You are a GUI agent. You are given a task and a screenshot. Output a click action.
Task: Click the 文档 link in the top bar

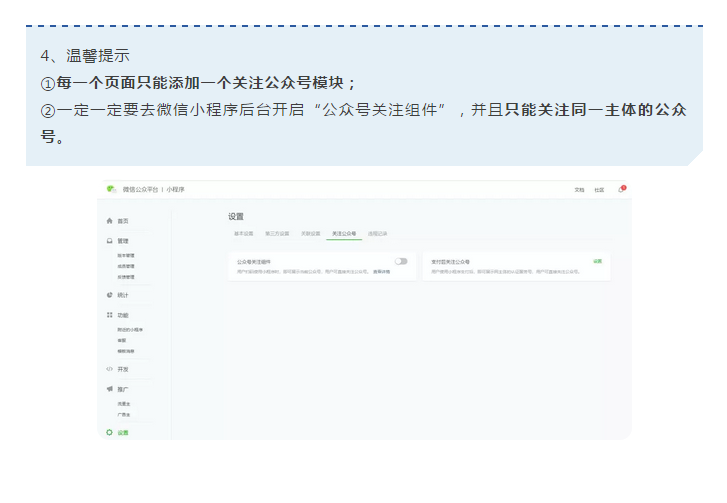[x=580, y=190]
